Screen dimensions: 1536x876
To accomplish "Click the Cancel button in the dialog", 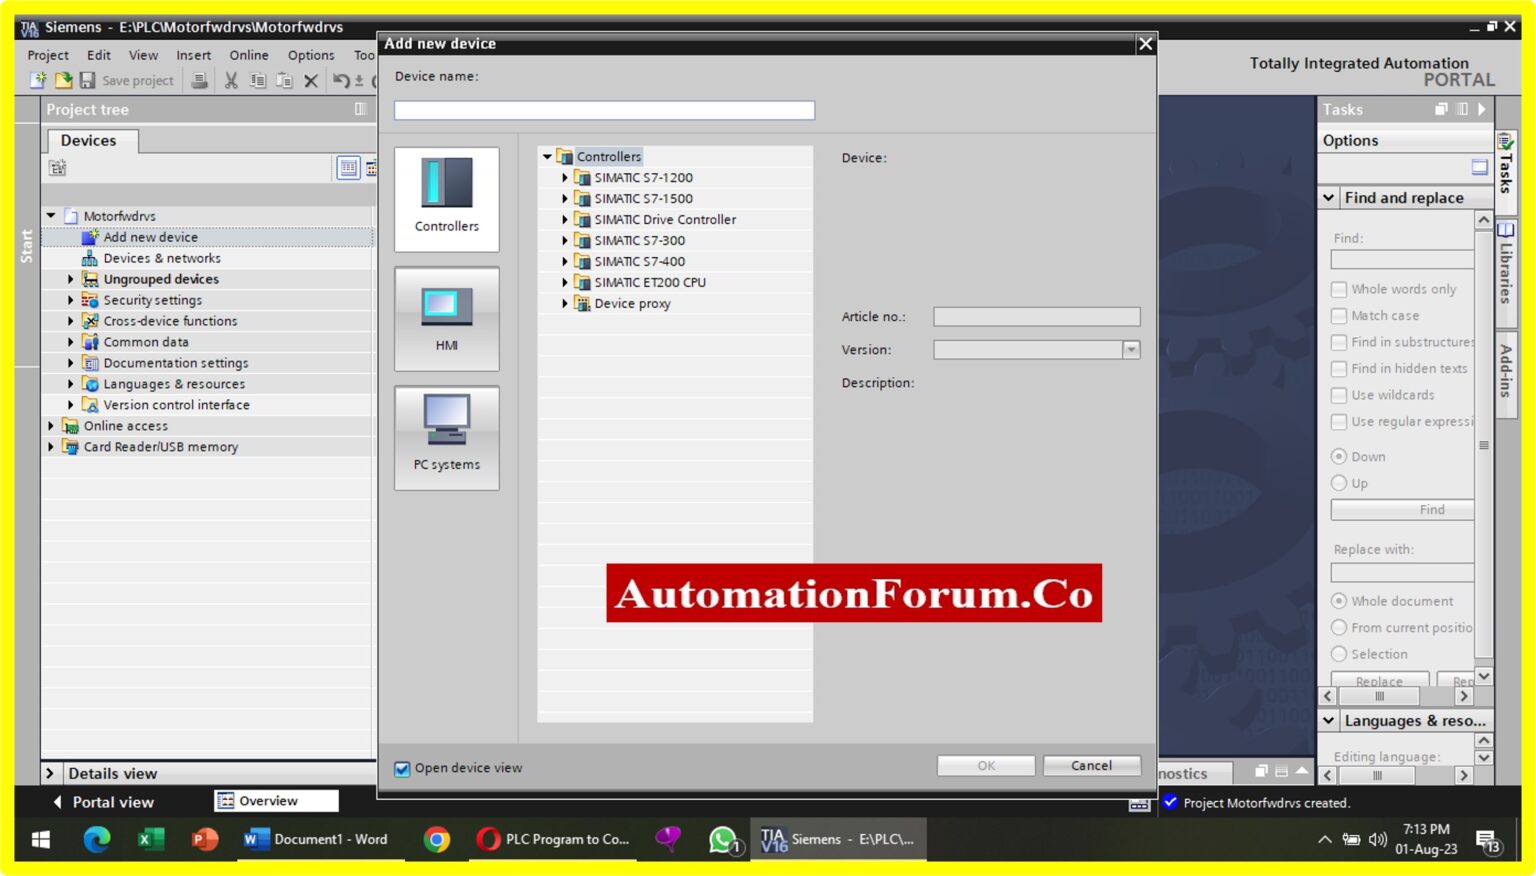I will pos(1091,765).
